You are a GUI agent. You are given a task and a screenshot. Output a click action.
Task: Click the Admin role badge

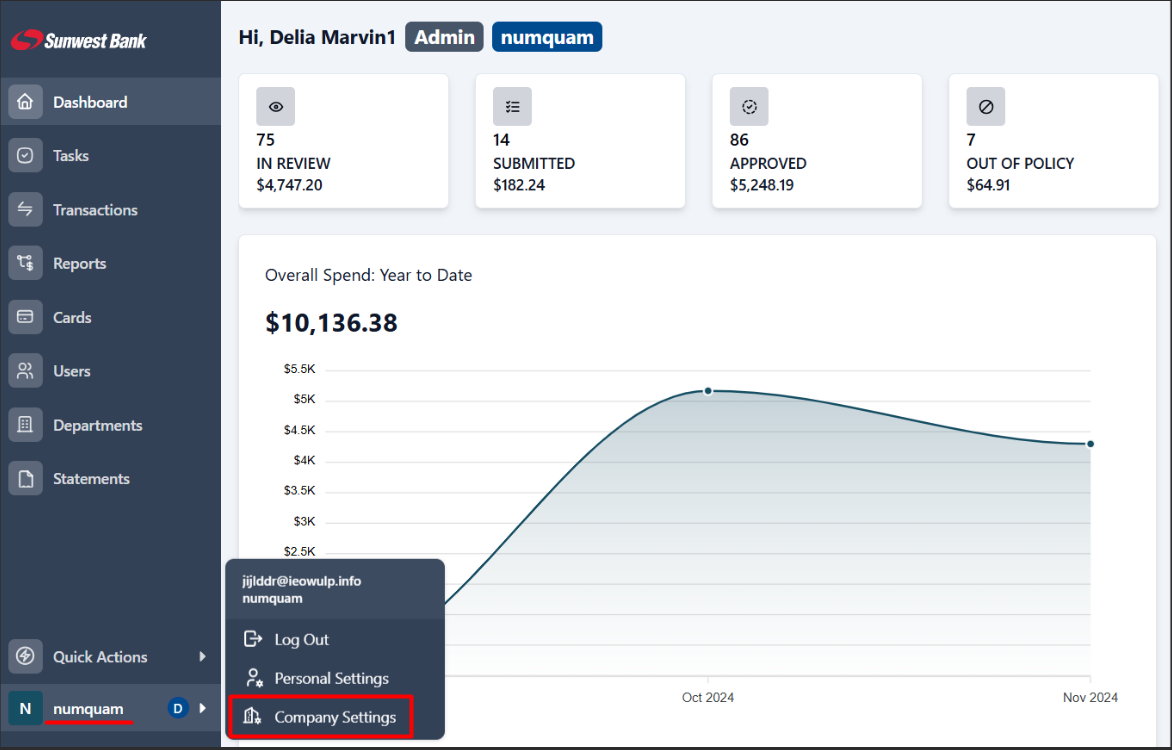point(444,37)
